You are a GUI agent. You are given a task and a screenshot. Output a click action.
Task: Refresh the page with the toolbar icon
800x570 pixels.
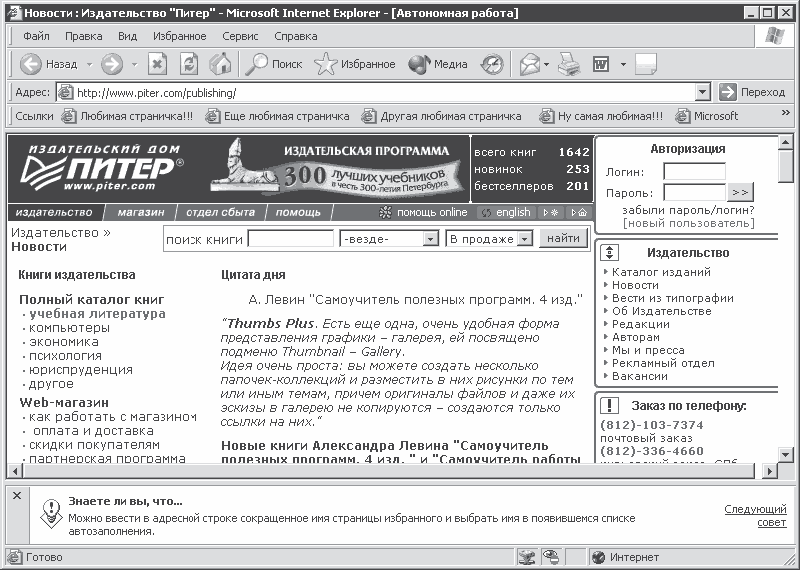pos(189,64)
